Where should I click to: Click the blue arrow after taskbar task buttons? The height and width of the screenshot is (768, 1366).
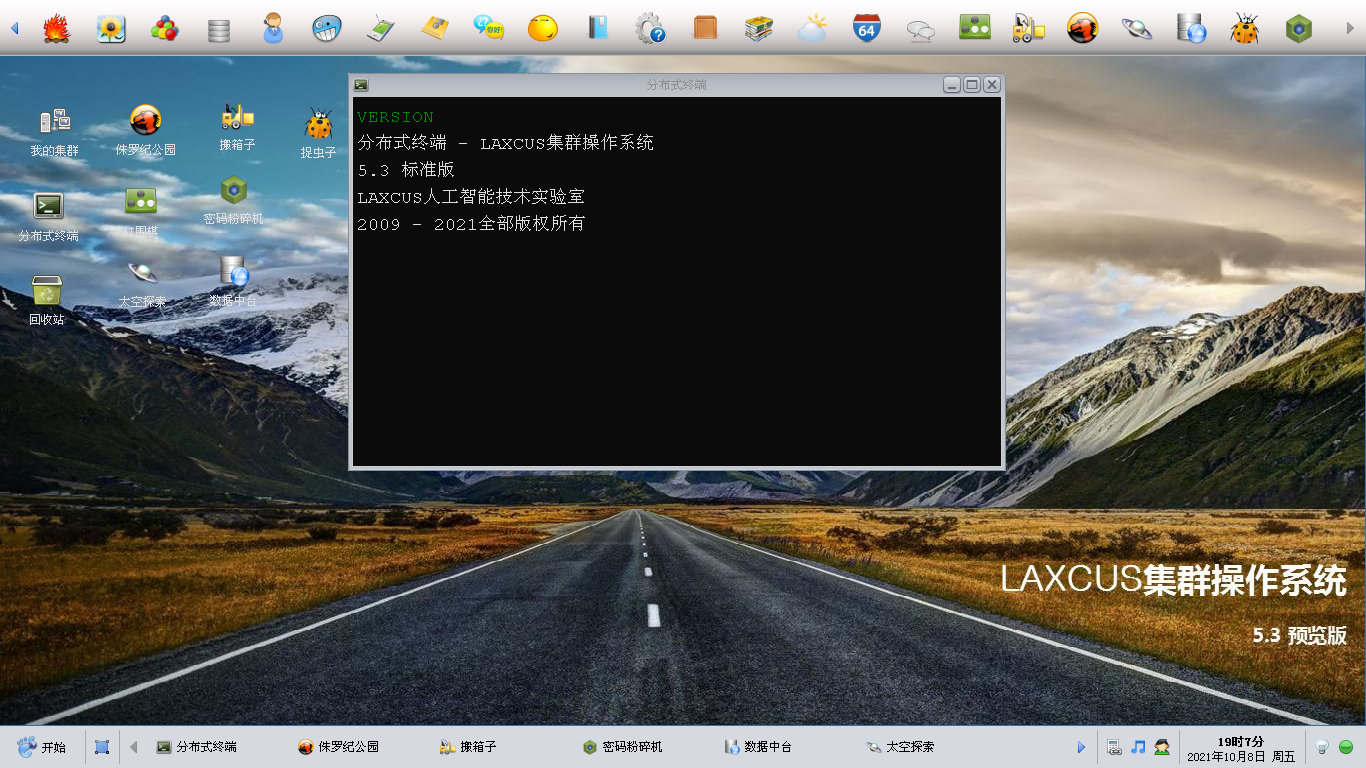1081,746
